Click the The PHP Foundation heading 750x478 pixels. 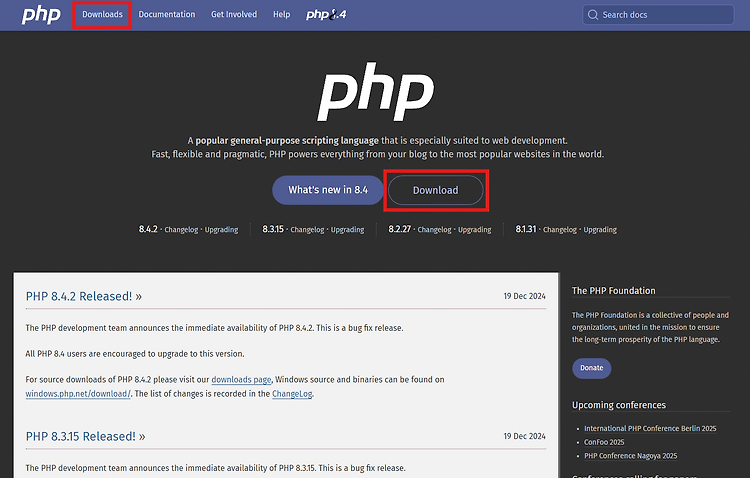click(x=614, y=290)
